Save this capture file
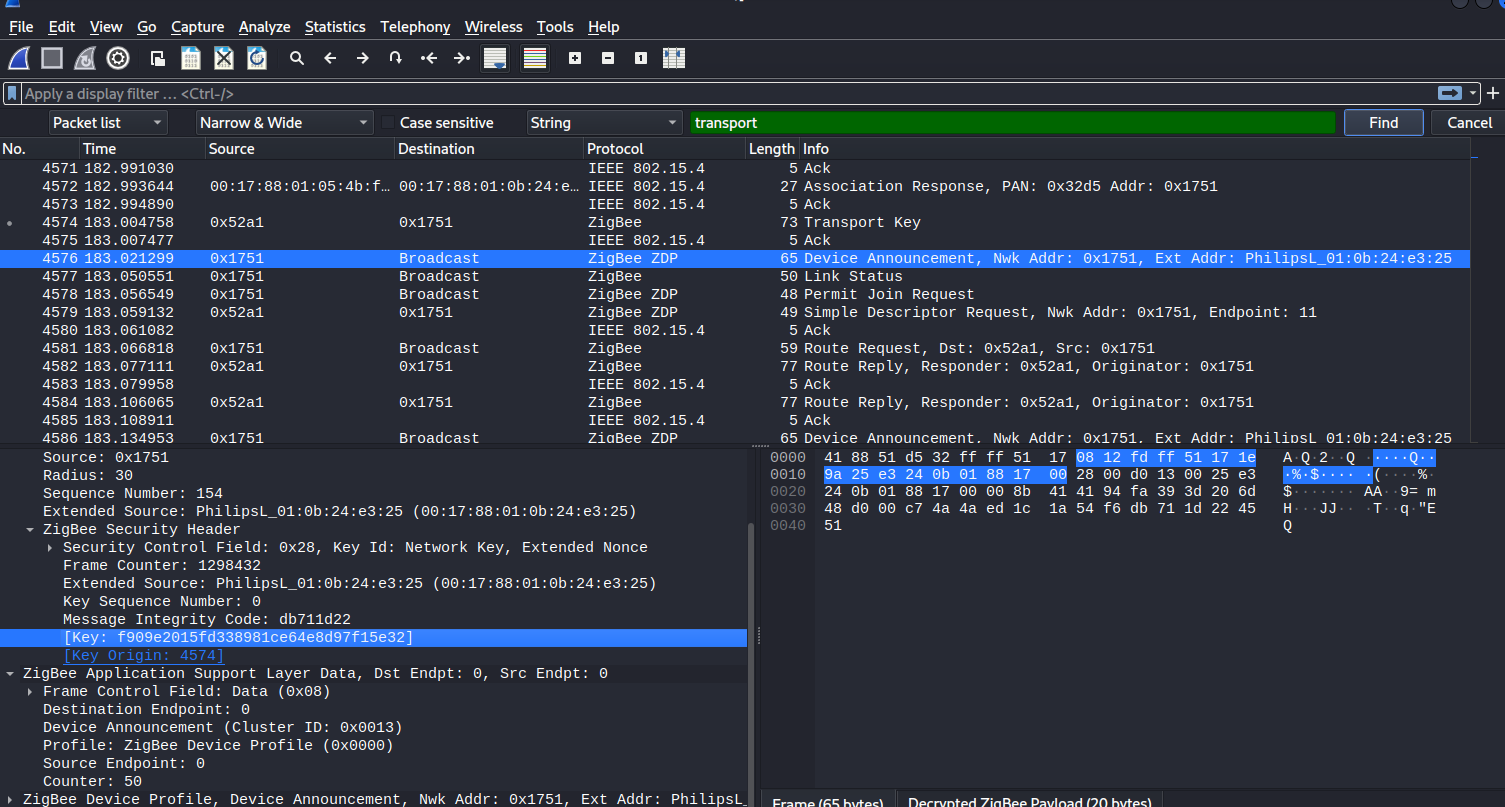 190,58
